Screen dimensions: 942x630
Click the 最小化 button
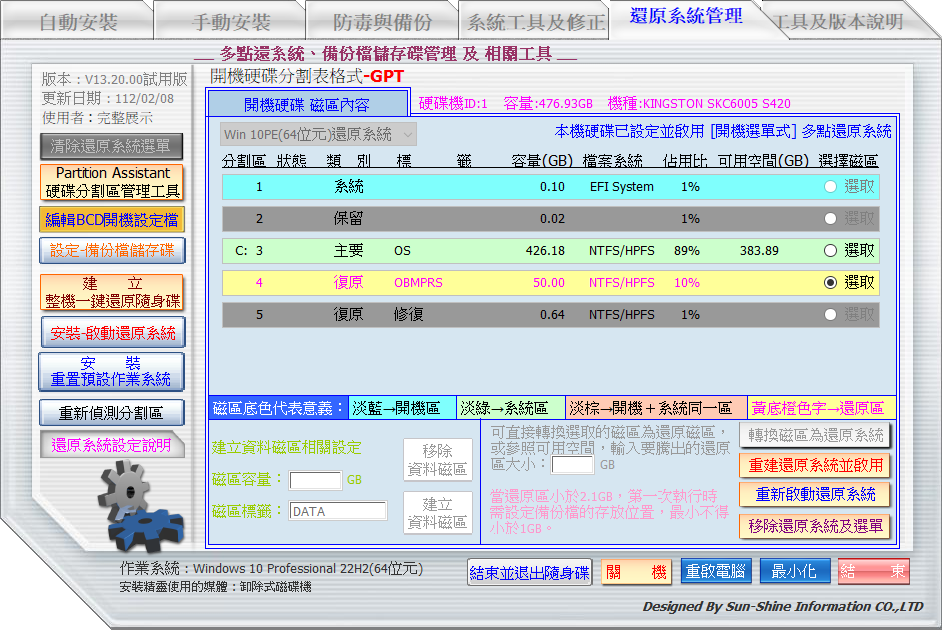point(794,571)
